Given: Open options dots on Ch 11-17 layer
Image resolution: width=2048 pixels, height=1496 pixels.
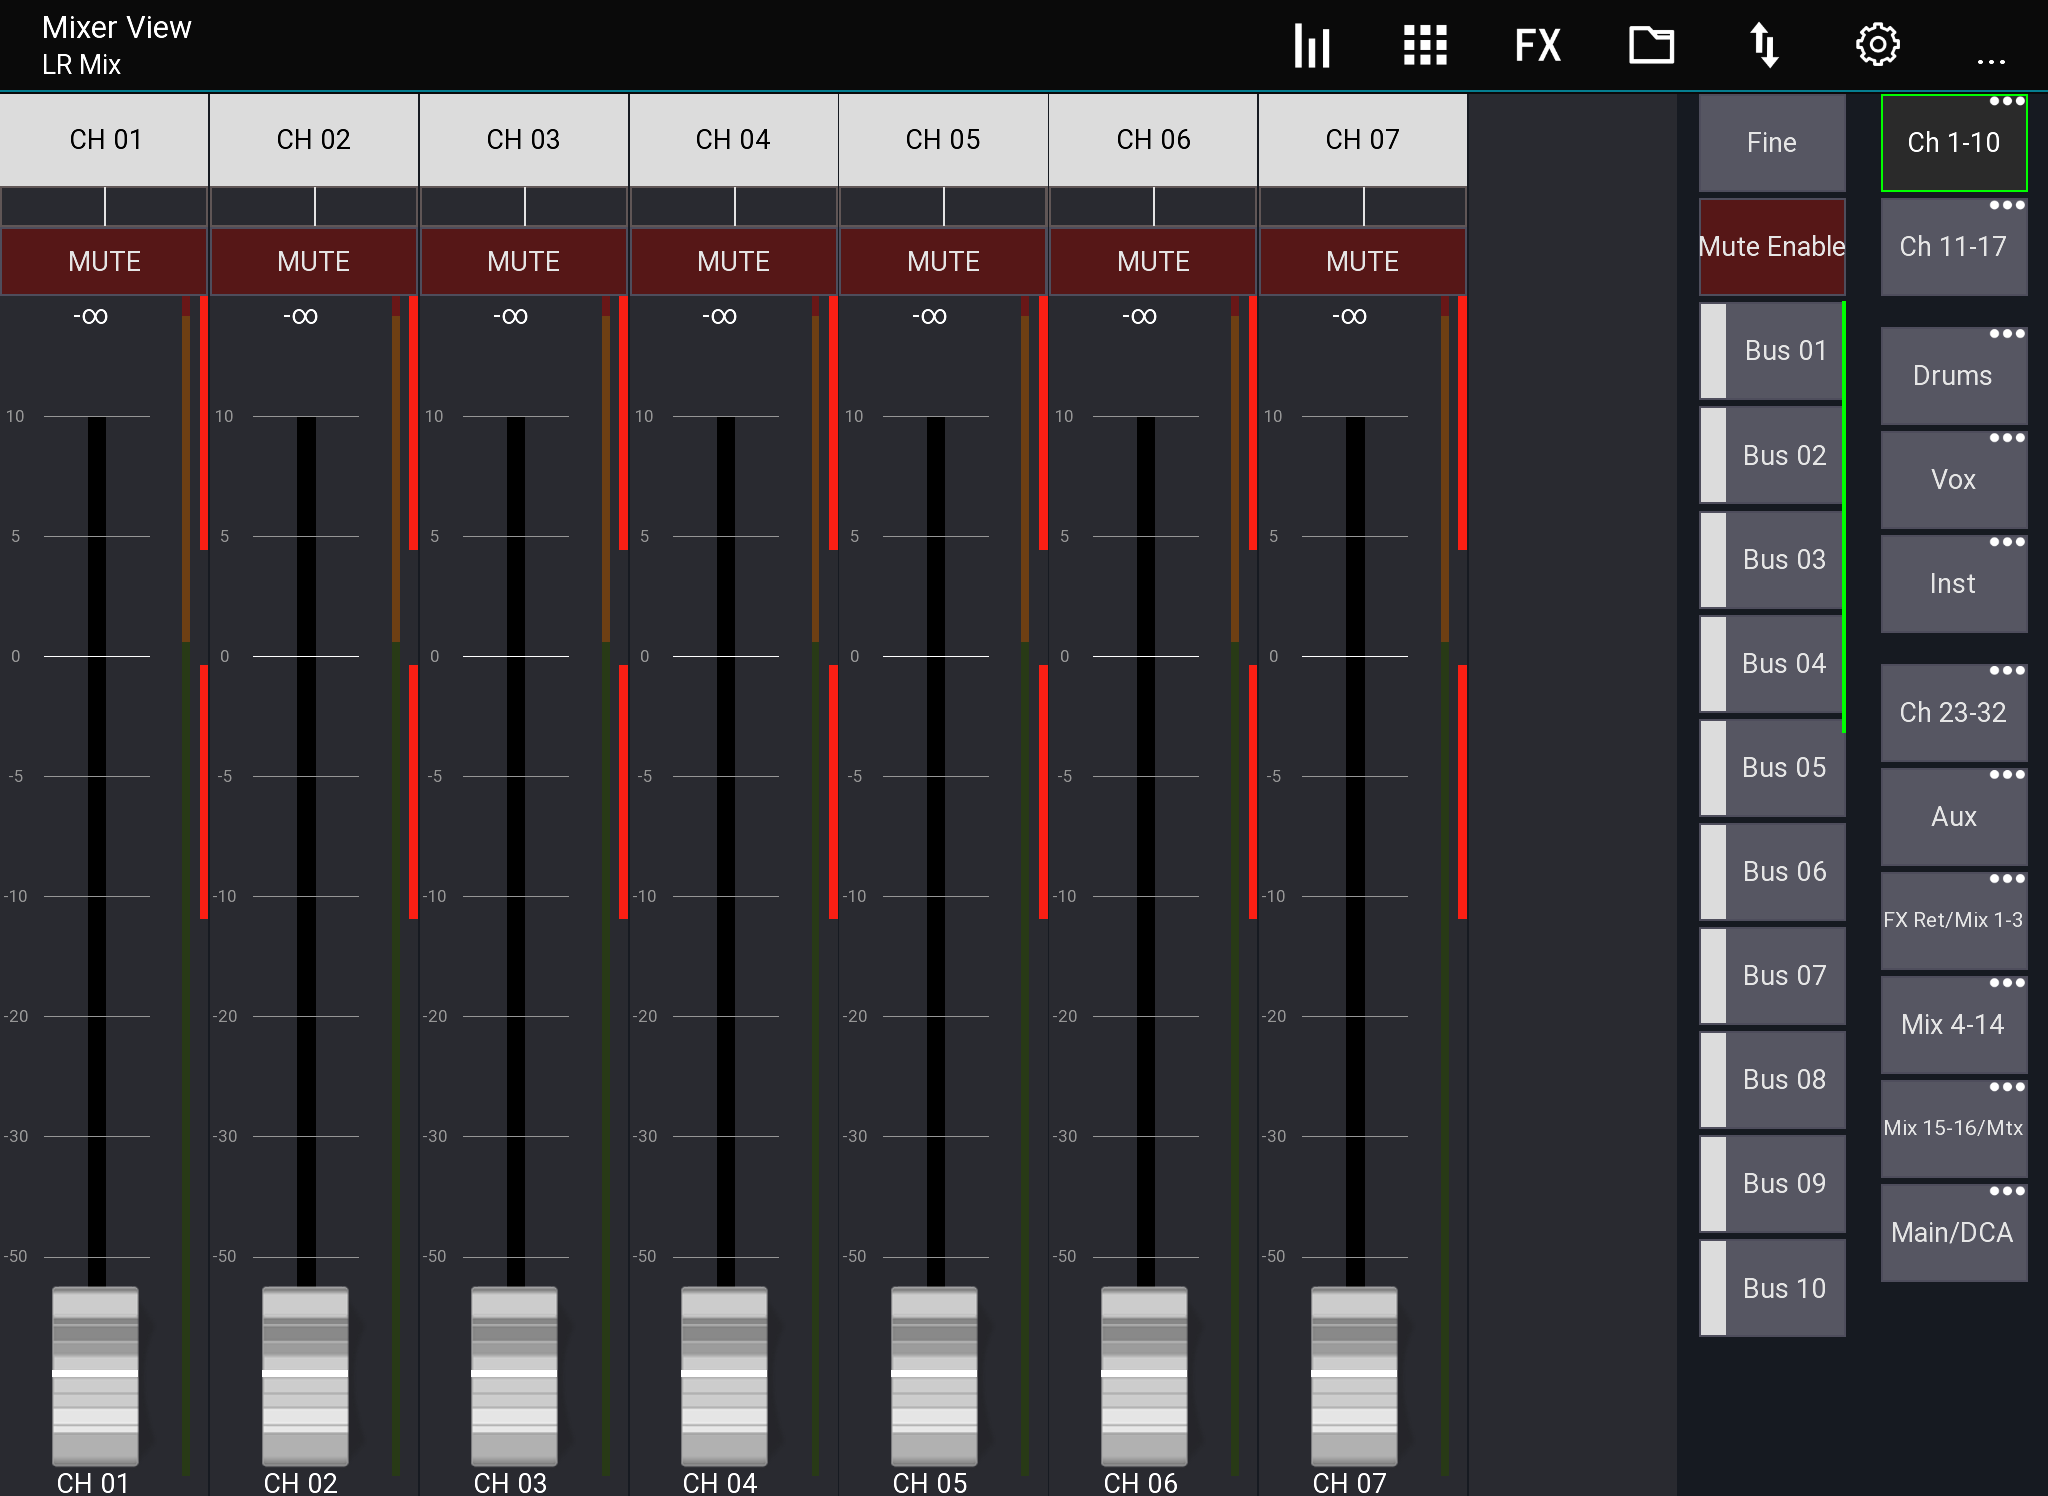Looking at the screenshot, I should (x=2006, y=205).
